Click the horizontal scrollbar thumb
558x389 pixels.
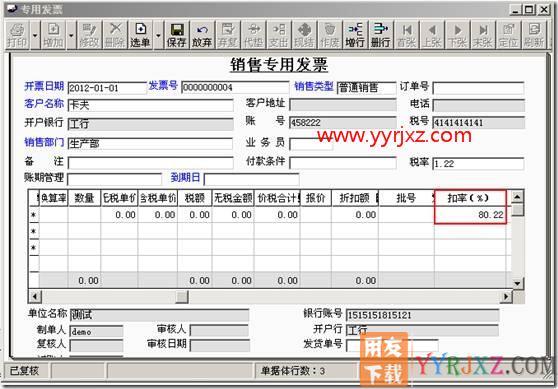click(182, 296)
